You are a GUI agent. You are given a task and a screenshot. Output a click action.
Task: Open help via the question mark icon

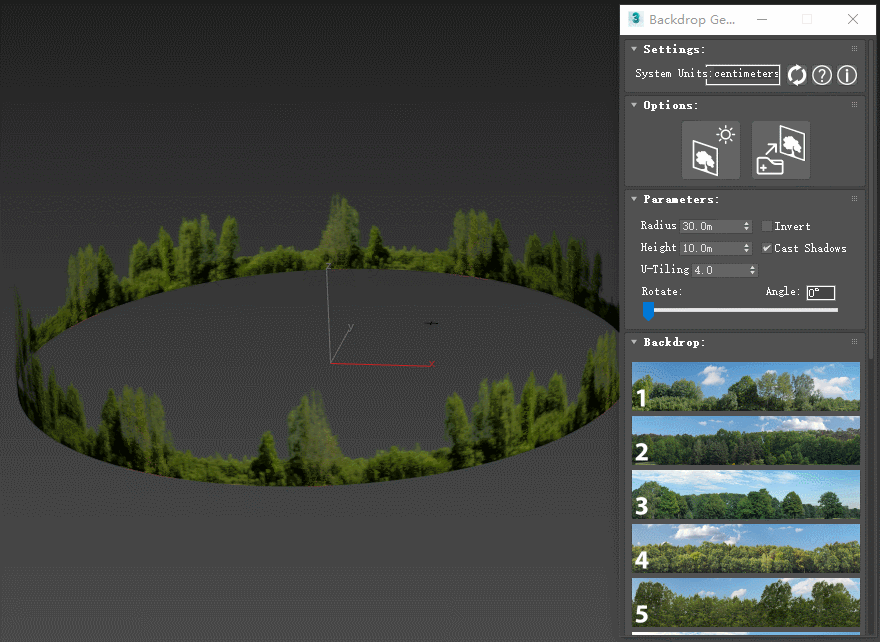[822, 75]
